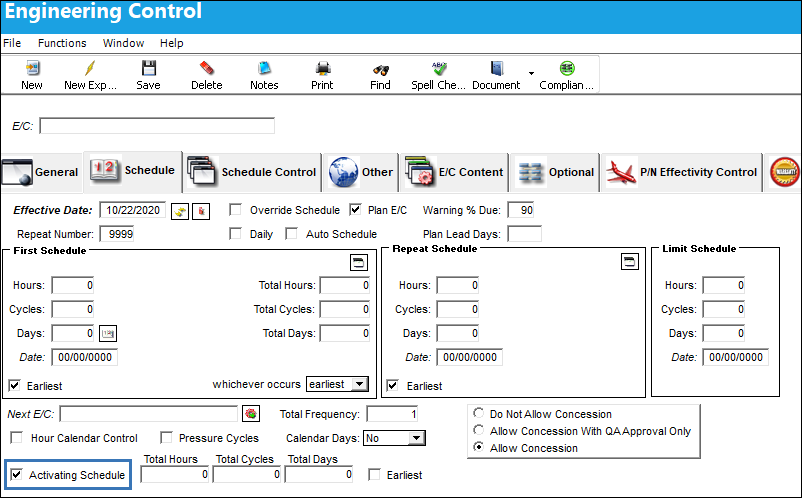
Task: Select the Allow Concession radio button
Action: click(x=478, y=446)
